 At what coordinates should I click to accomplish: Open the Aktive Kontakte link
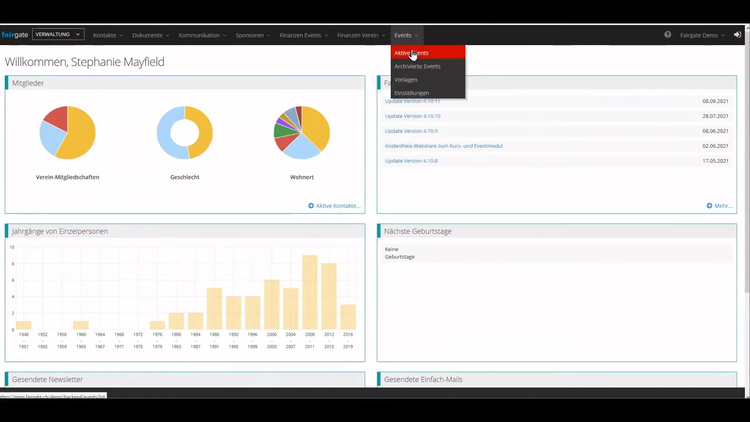[x=338, y=206]
